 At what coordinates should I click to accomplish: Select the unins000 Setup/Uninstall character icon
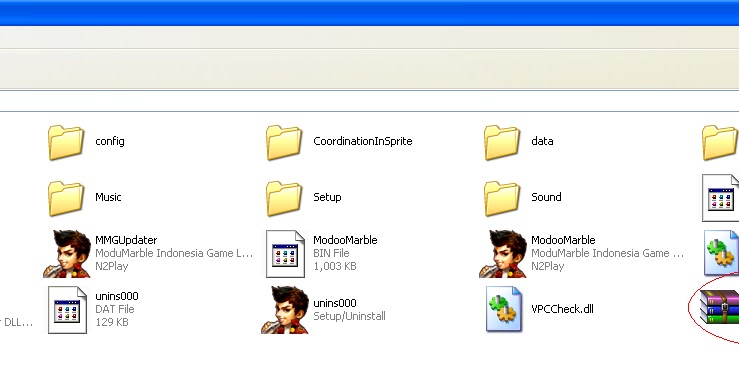tap(285, 310)
